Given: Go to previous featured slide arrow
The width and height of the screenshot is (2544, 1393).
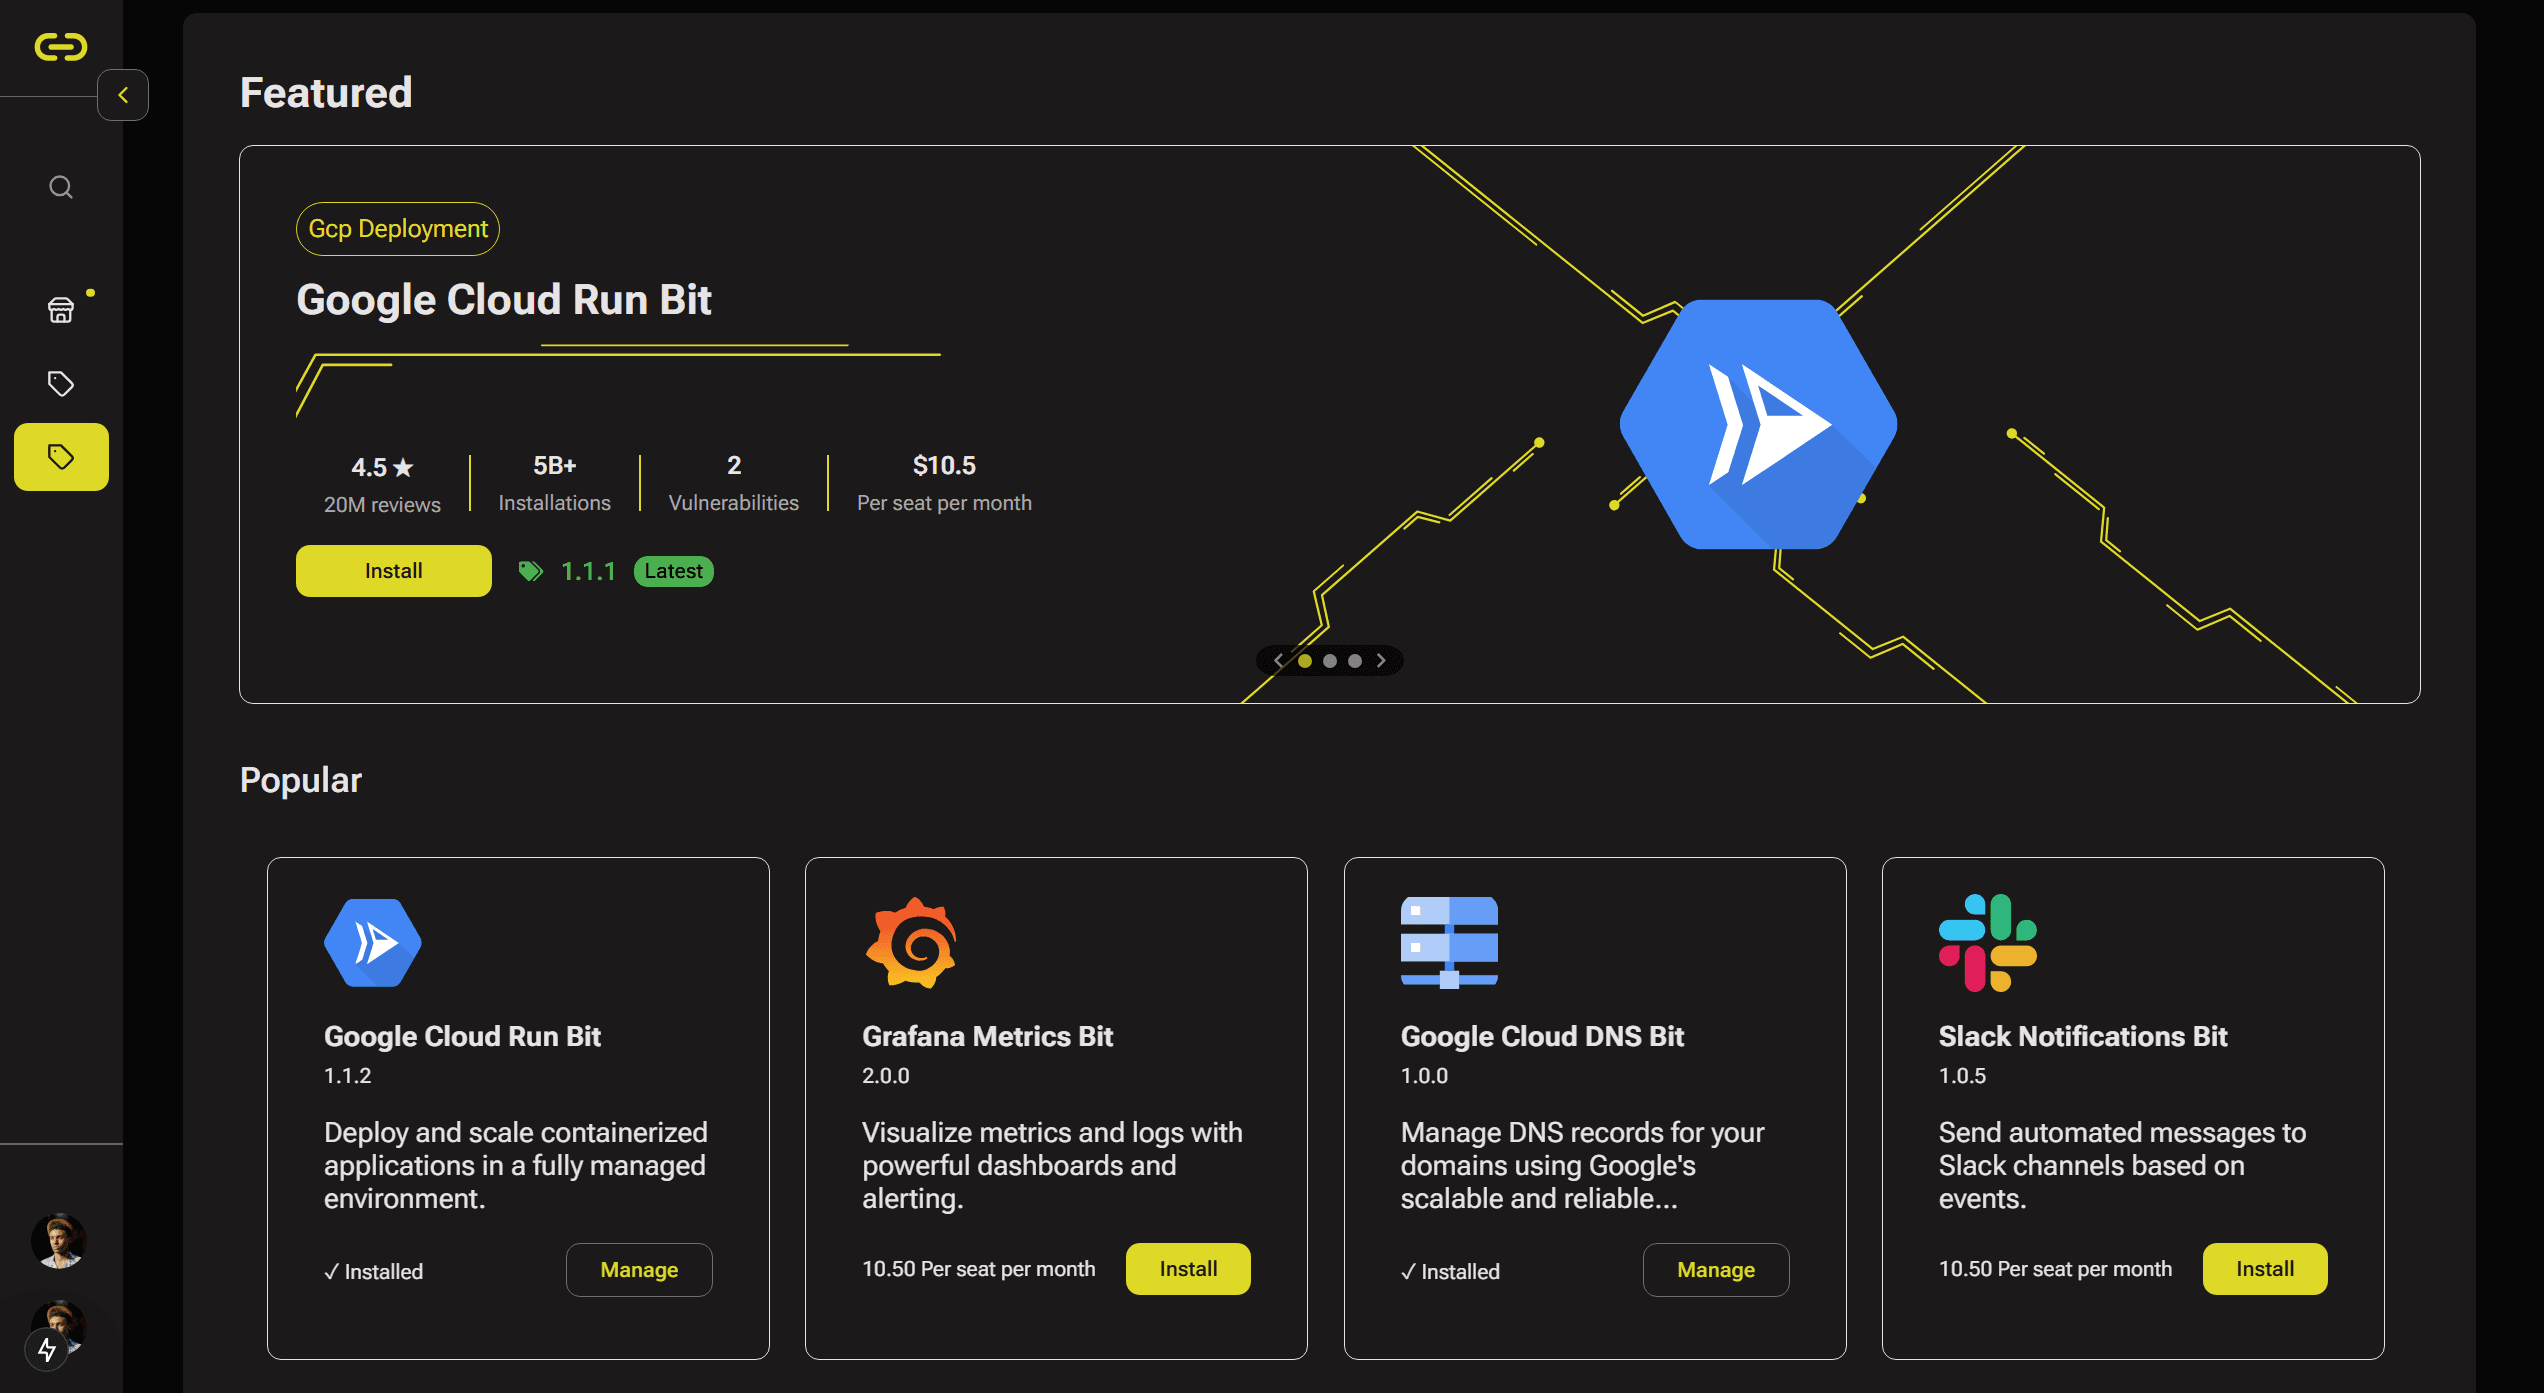Looking at the screenshot, I should click(x=1278, y=660).
